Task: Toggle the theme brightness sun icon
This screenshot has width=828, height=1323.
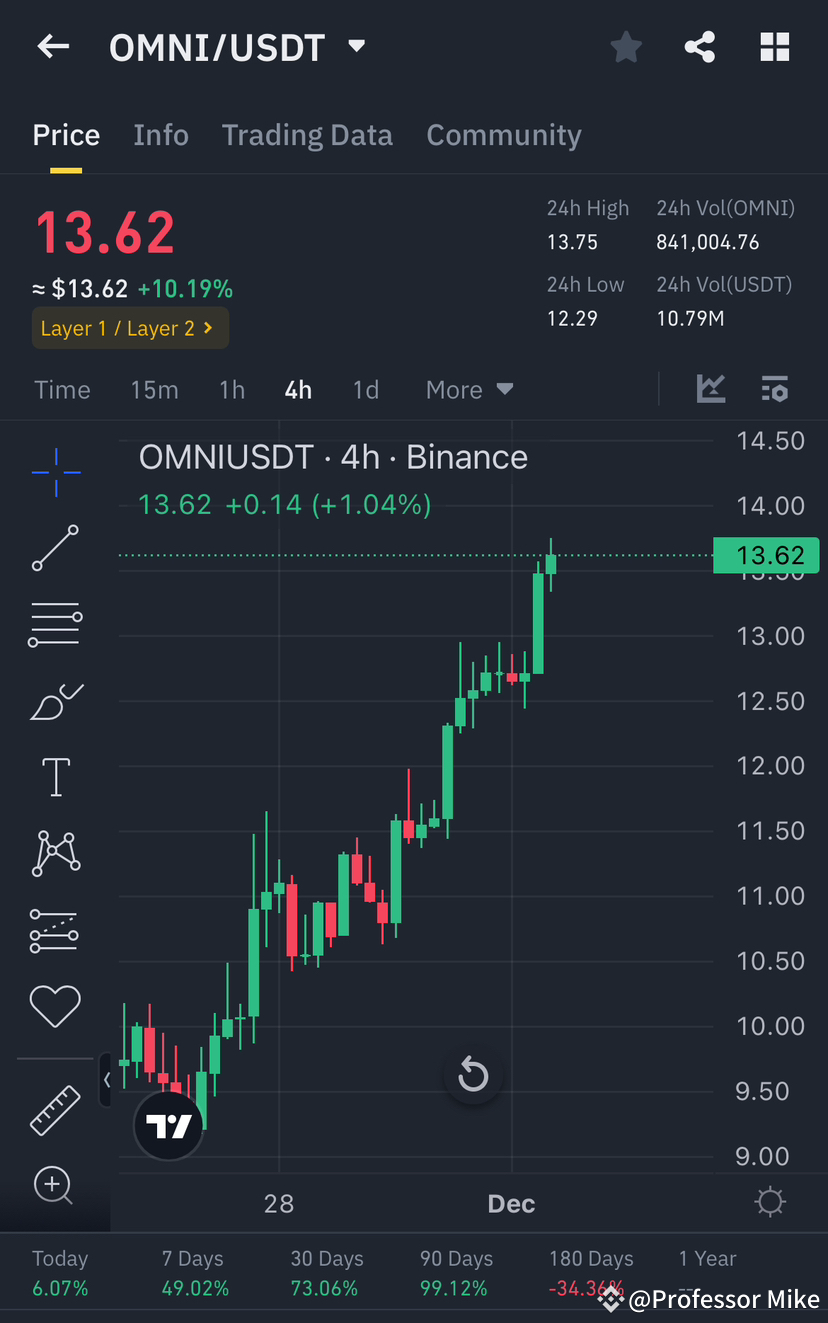Action: [769, 1203]
